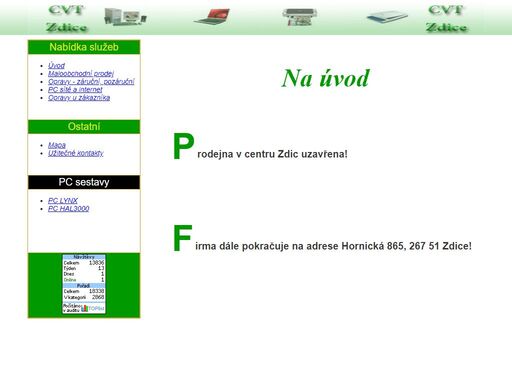Click the TOPlist logo in counter
The image size is (512, 384).
pos(93,309)
